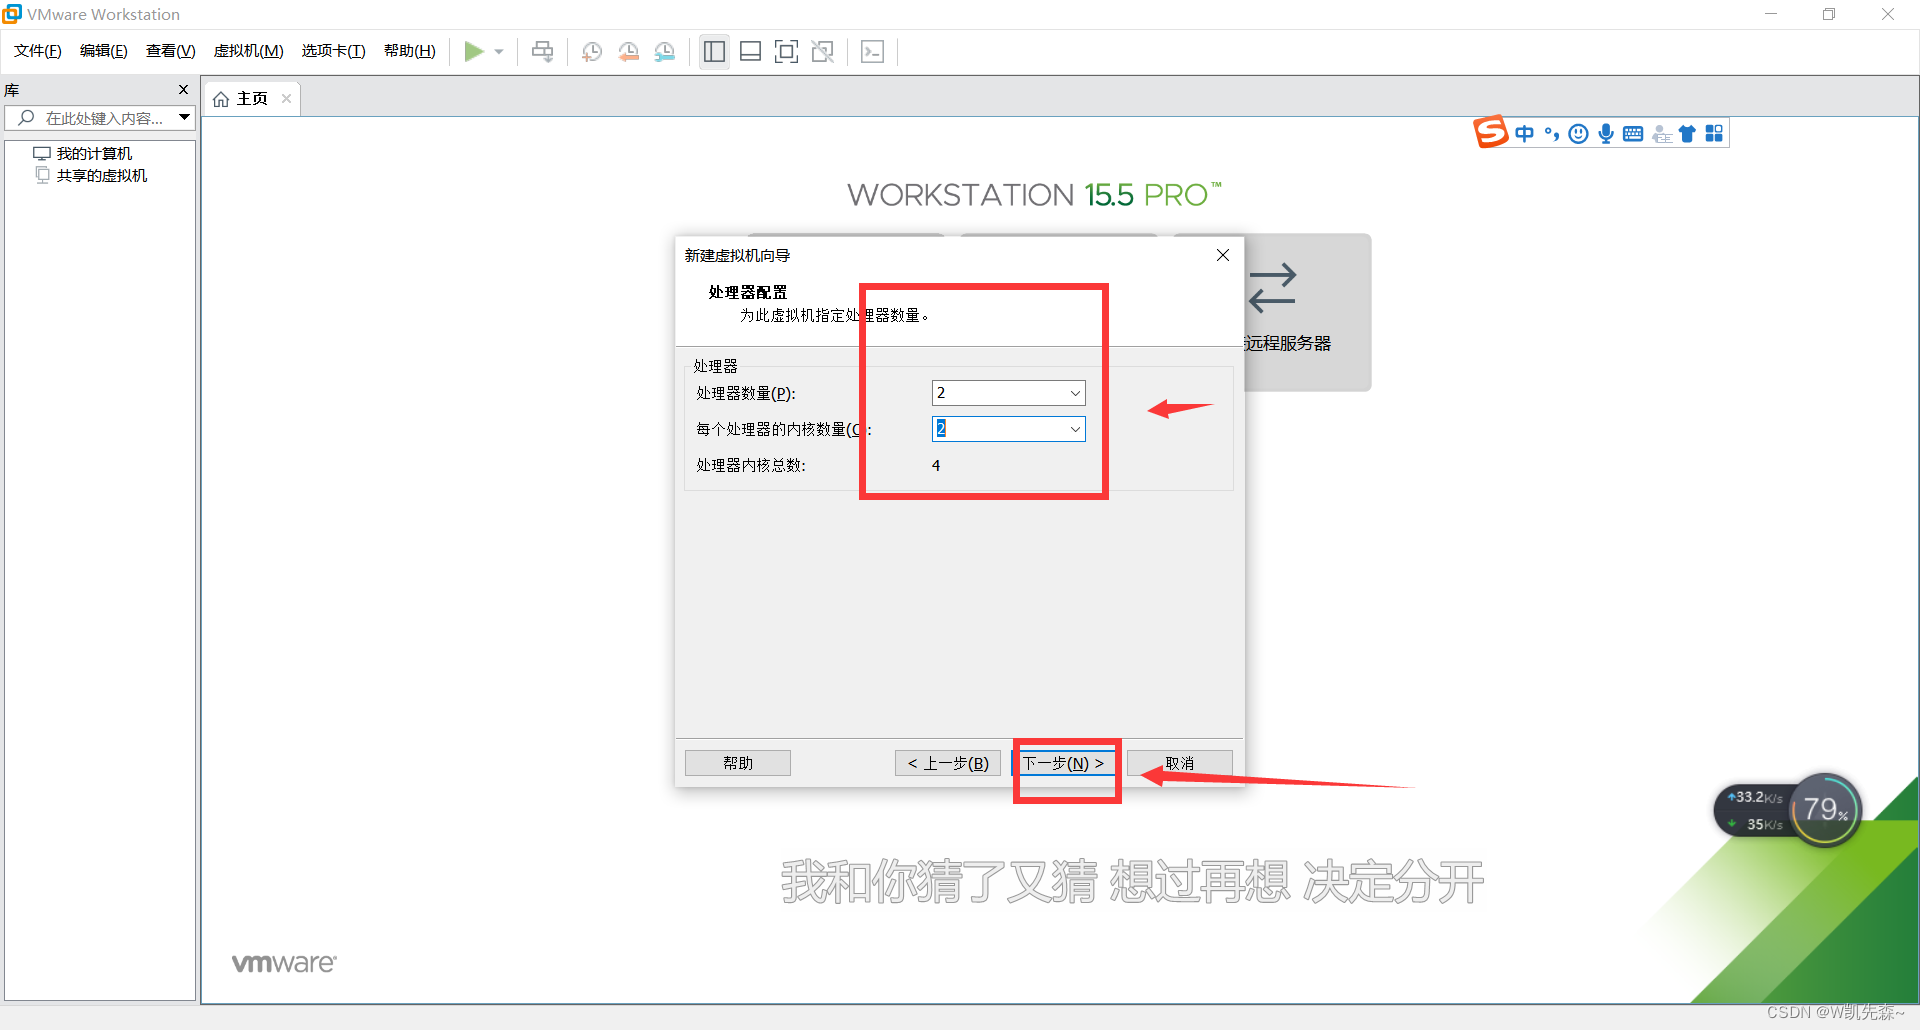Image resolution: width=1920 pixels, height=1030 pixels.
Task: Click the 79% memory usage floating ball
Action: coord(1825,810)
